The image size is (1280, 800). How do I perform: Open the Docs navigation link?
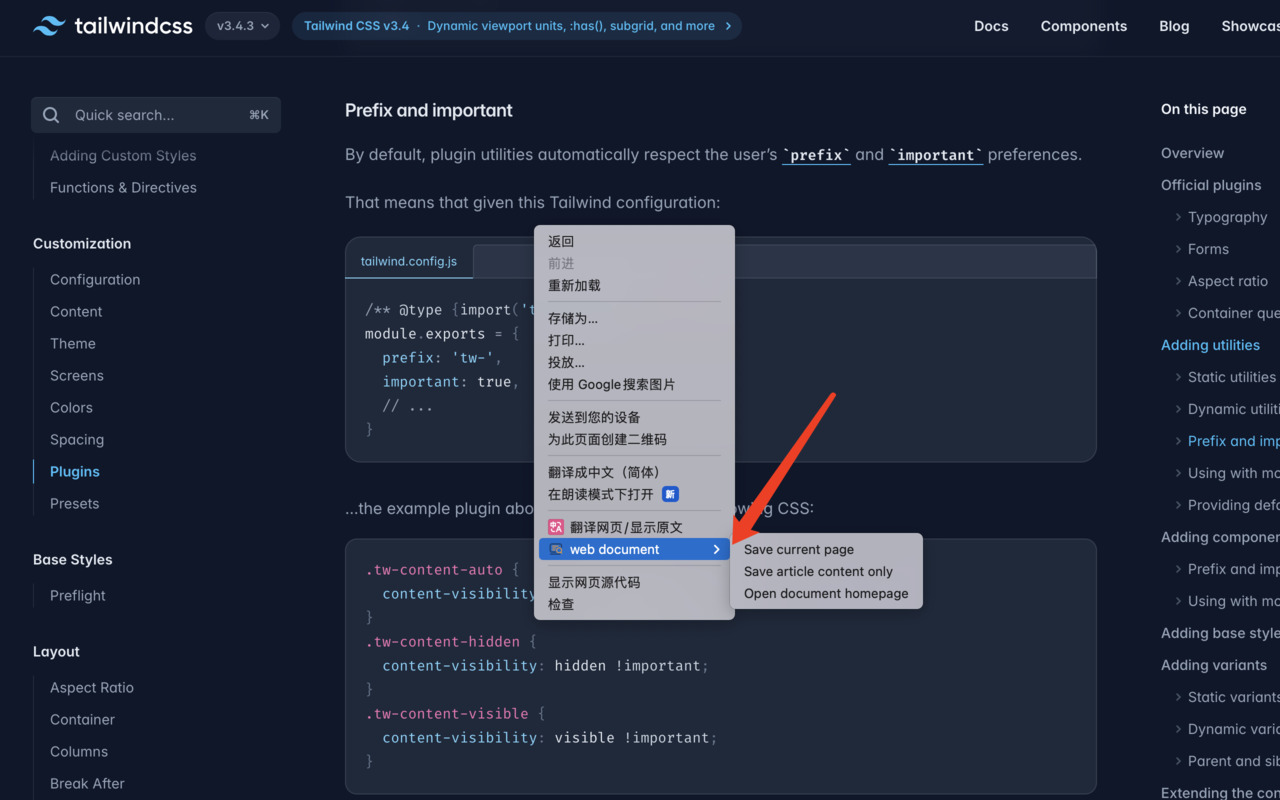(x=991, y=26)
